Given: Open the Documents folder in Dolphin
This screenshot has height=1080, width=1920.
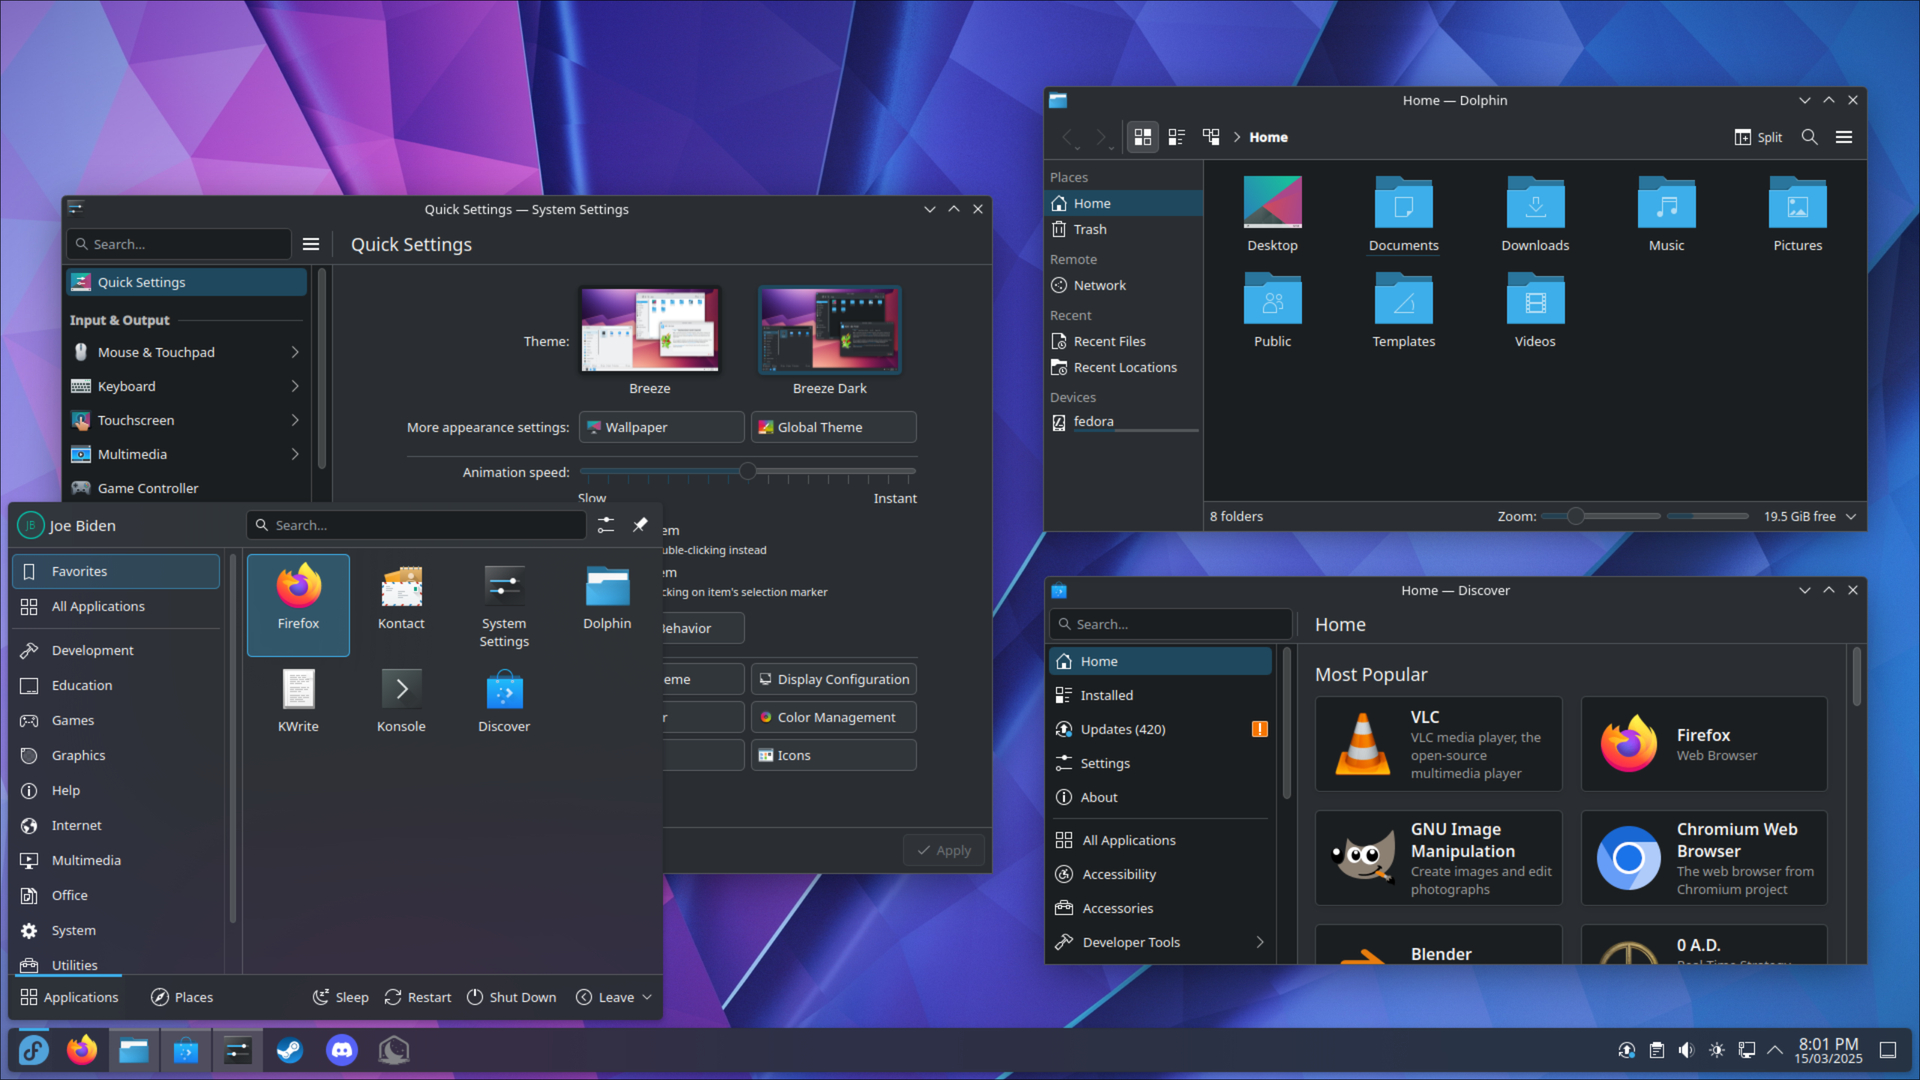Looking at the screenshot, I should (x=1404, y=215).
